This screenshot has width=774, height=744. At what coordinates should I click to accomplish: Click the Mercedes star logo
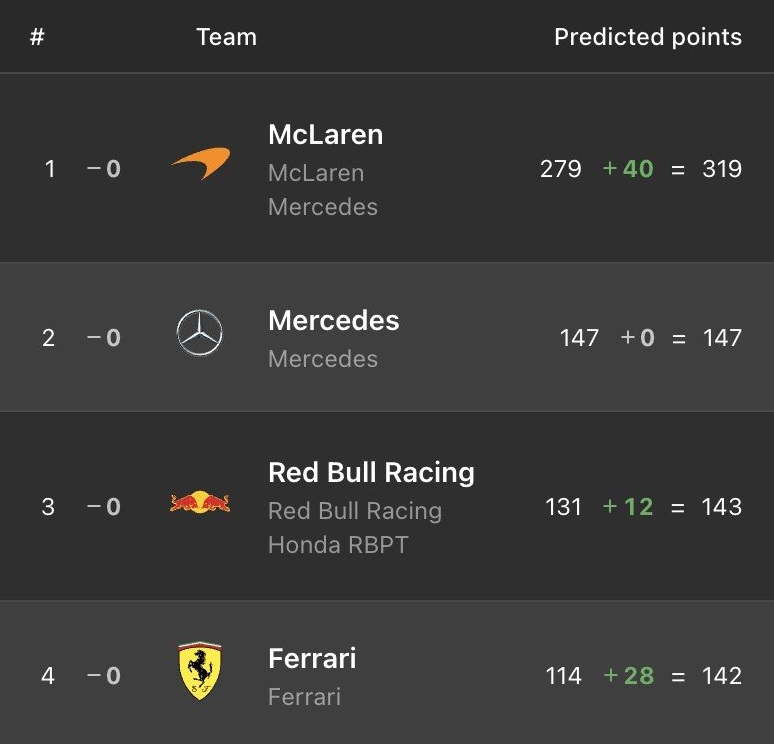[199, 333]
